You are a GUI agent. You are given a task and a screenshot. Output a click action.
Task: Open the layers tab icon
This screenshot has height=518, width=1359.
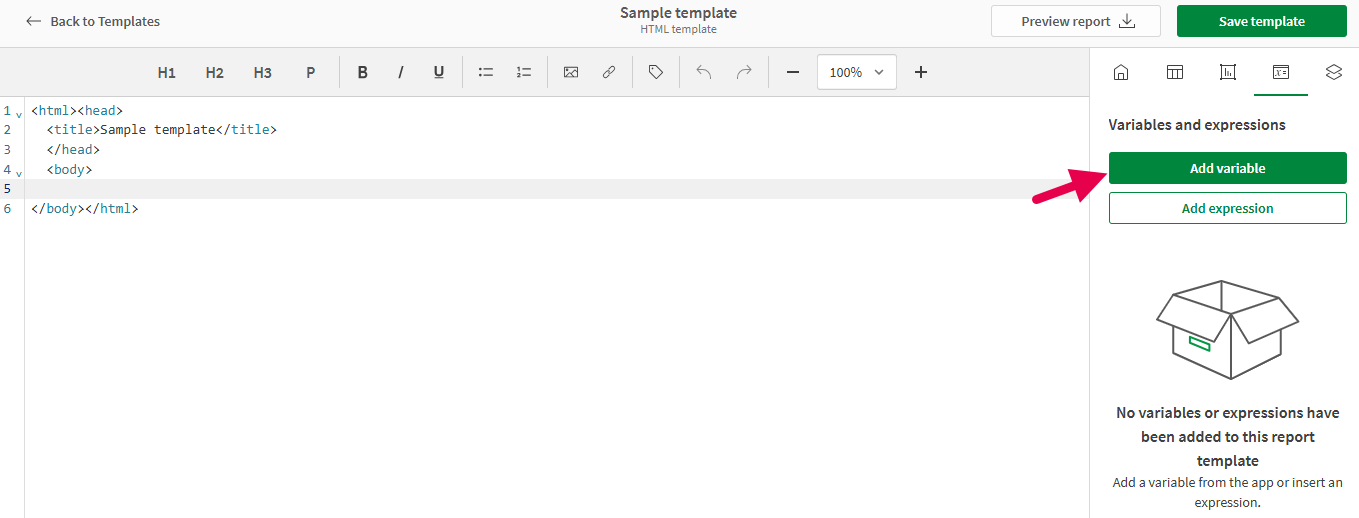click(x=1333, y=72)
